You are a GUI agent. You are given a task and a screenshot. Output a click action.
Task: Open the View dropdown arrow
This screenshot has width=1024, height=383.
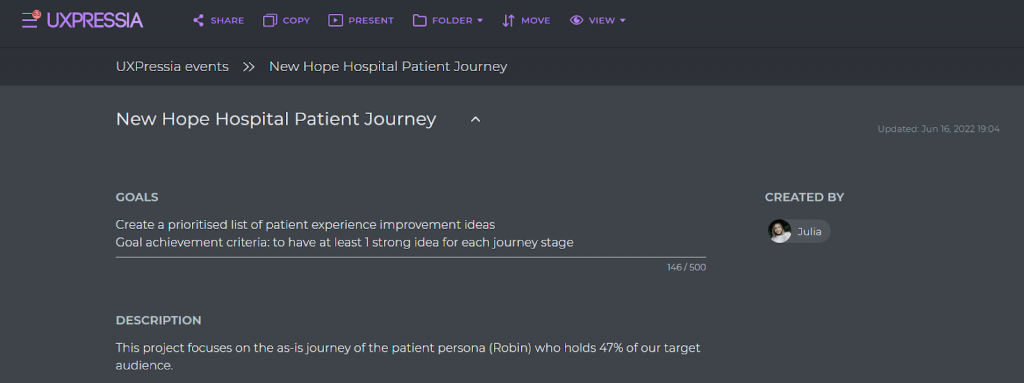pyautogui.click(x=622, y=20)
